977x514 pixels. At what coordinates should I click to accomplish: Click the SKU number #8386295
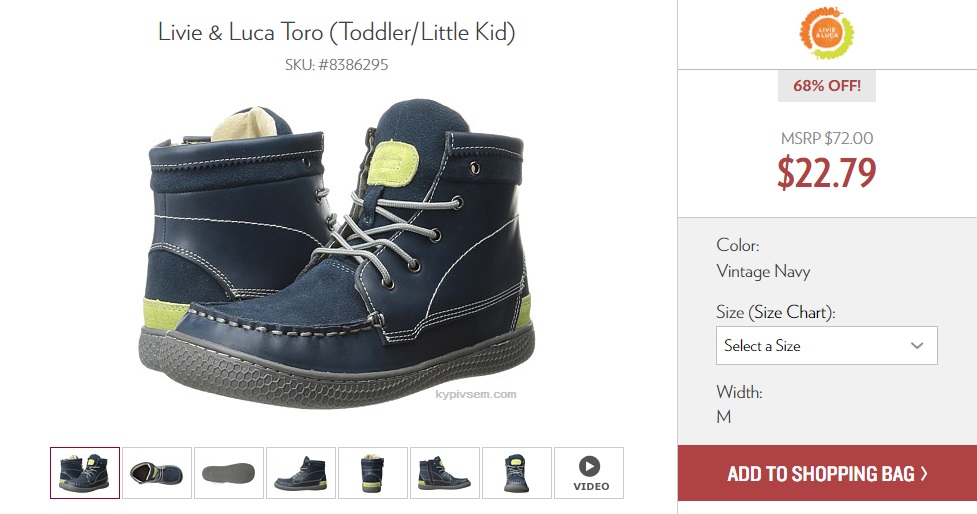pos(353,65)
